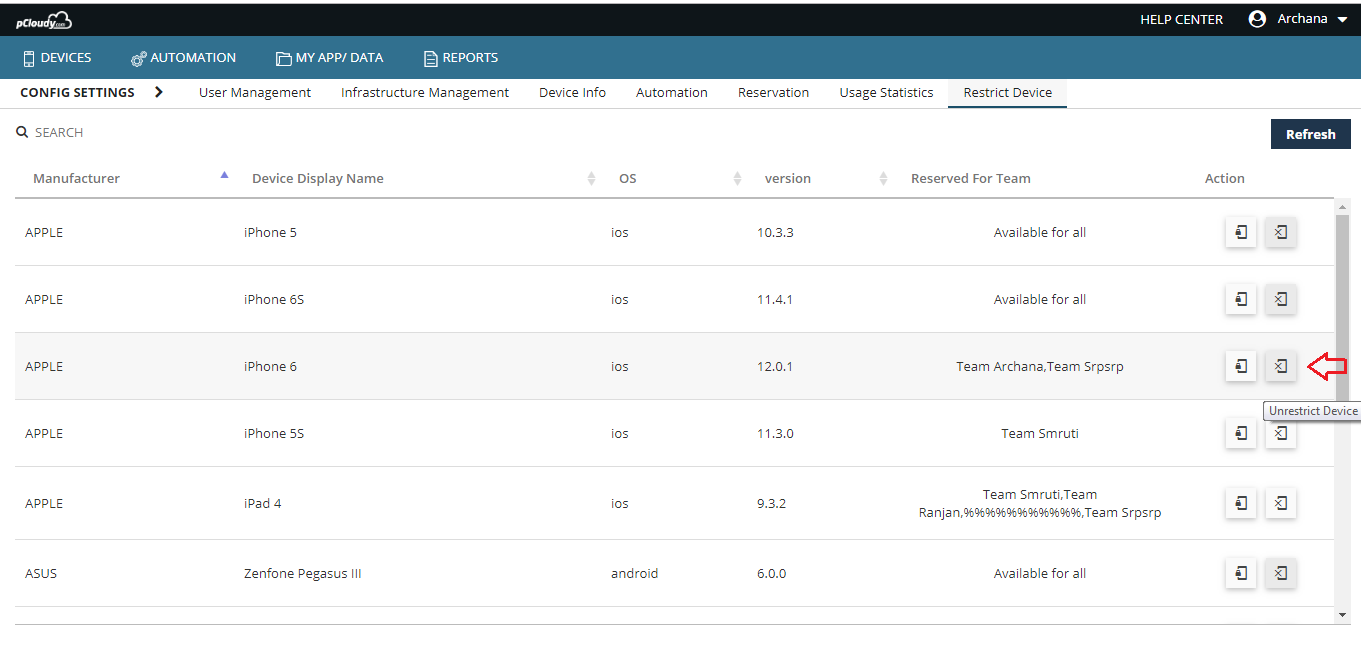Select the iPhone 5 device name

pos(270,232)
